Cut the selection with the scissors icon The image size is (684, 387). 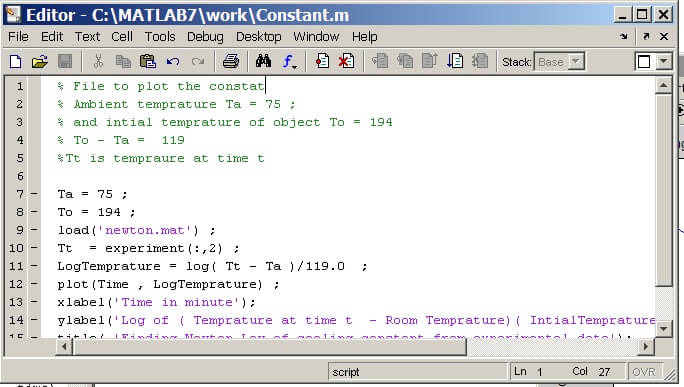(x=99, y=62)
